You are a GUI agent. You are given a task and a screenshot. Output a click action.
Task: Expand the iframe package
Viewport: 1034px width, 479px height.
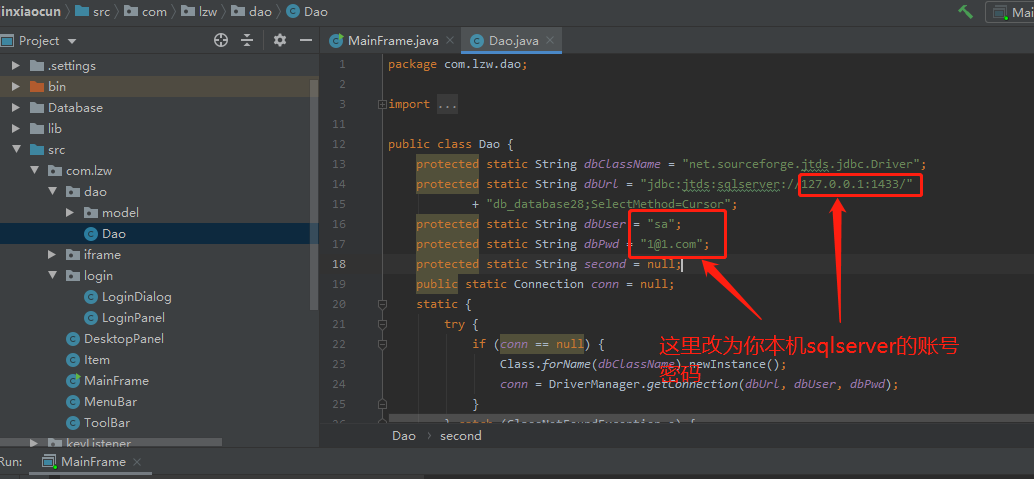53,255
